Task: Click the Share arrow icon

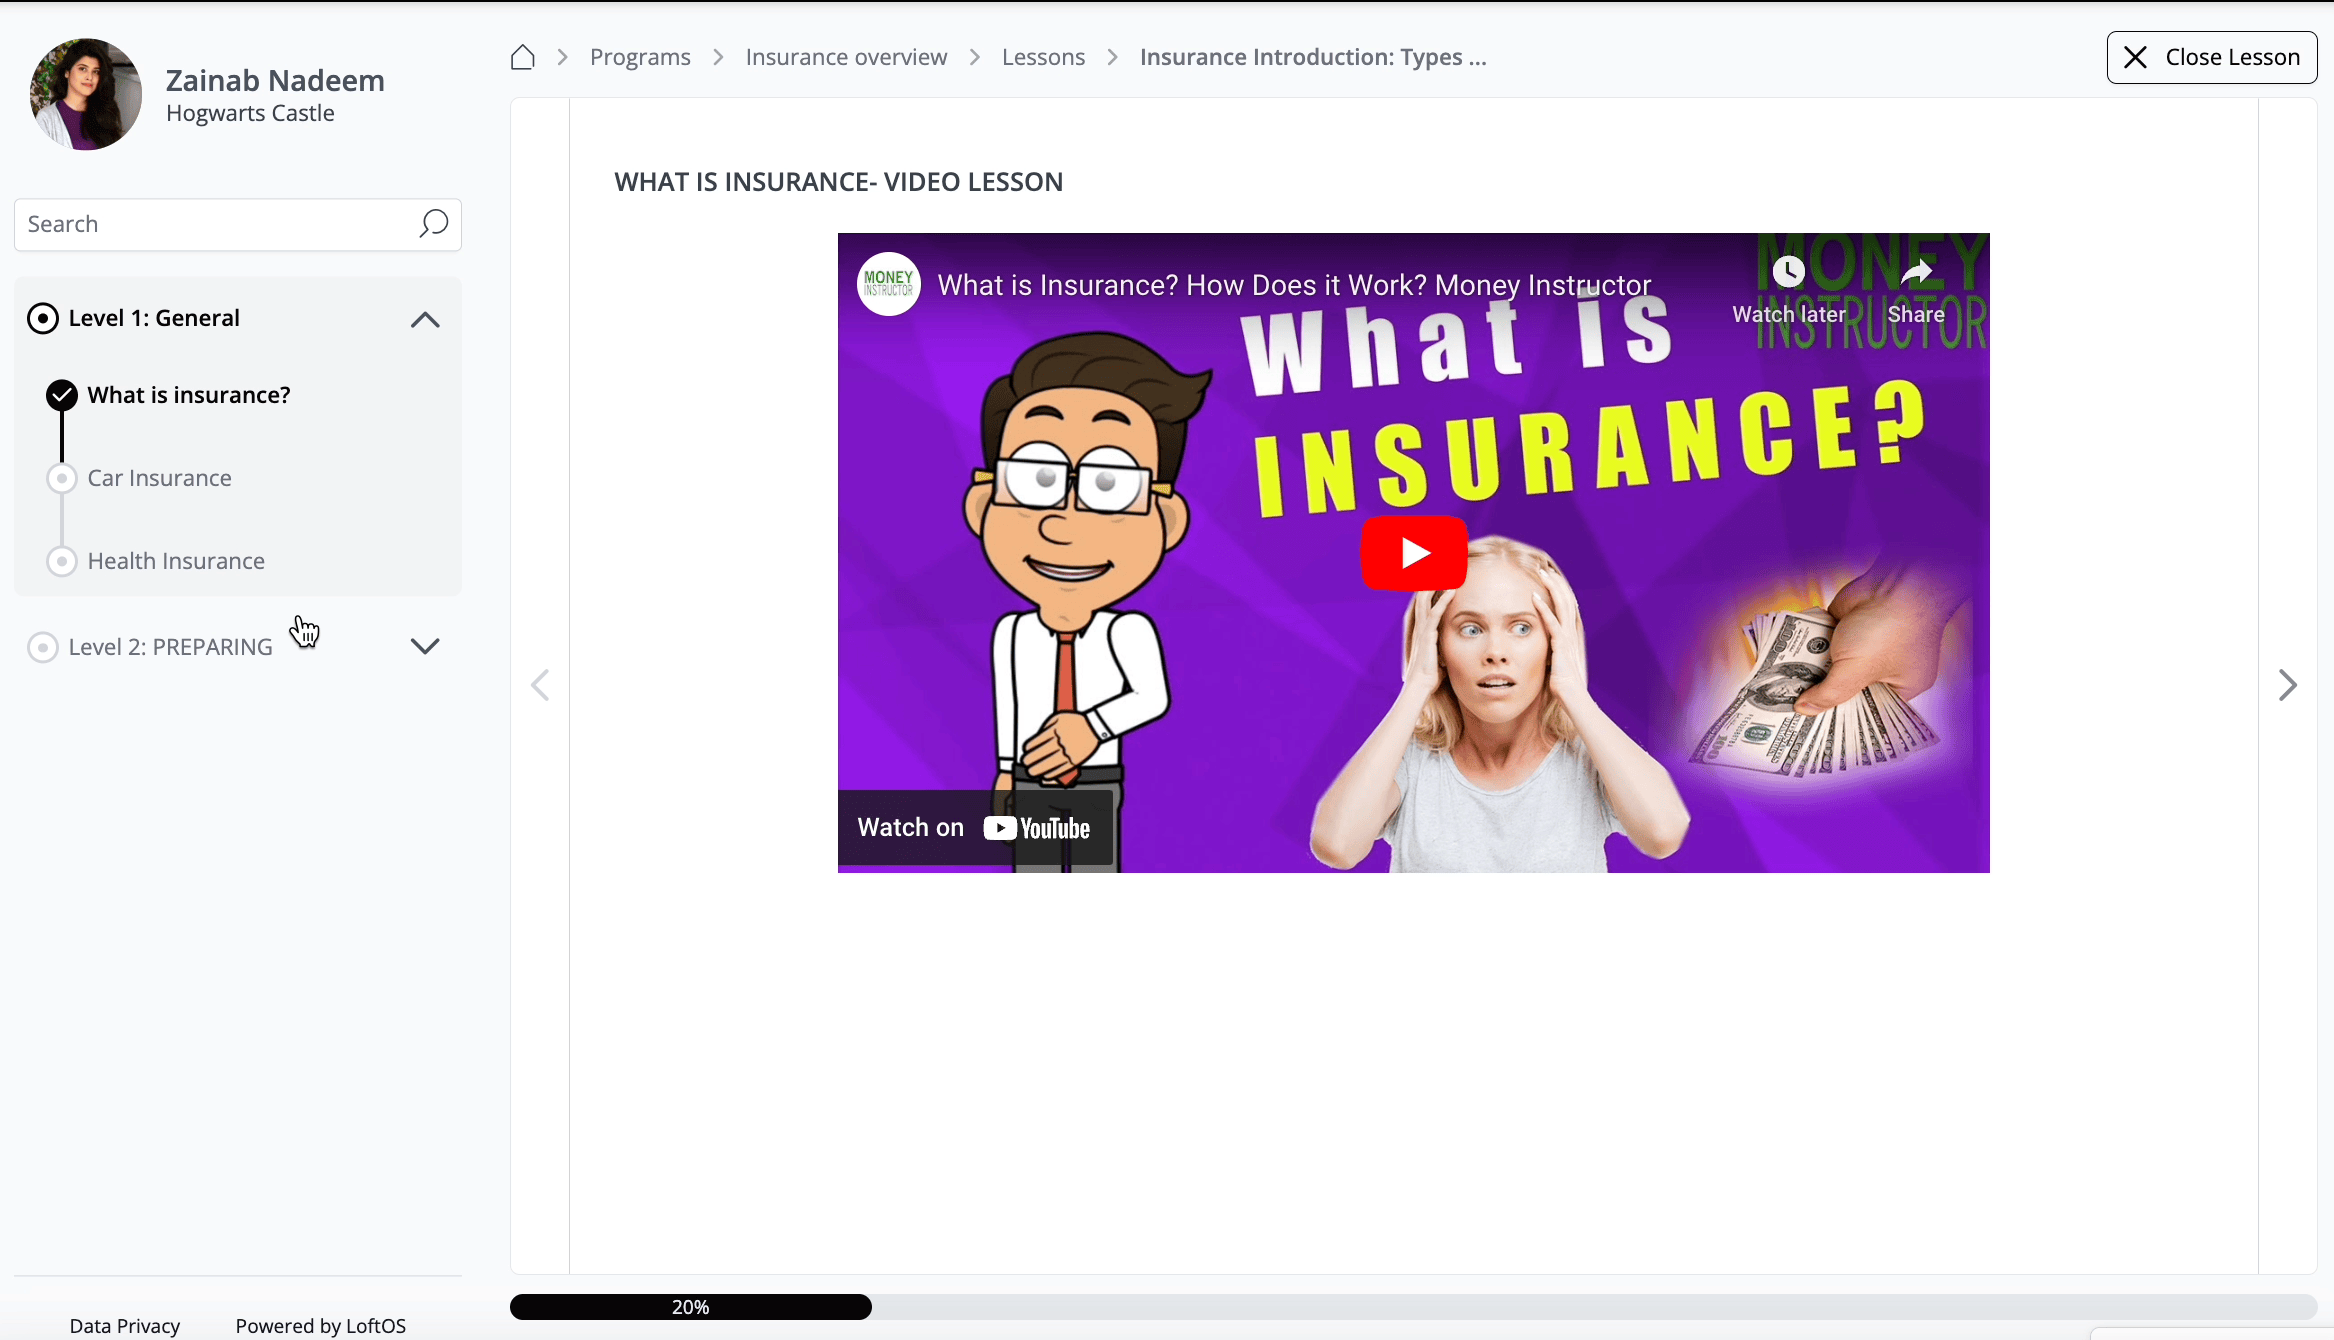Action: point(1915,272)
